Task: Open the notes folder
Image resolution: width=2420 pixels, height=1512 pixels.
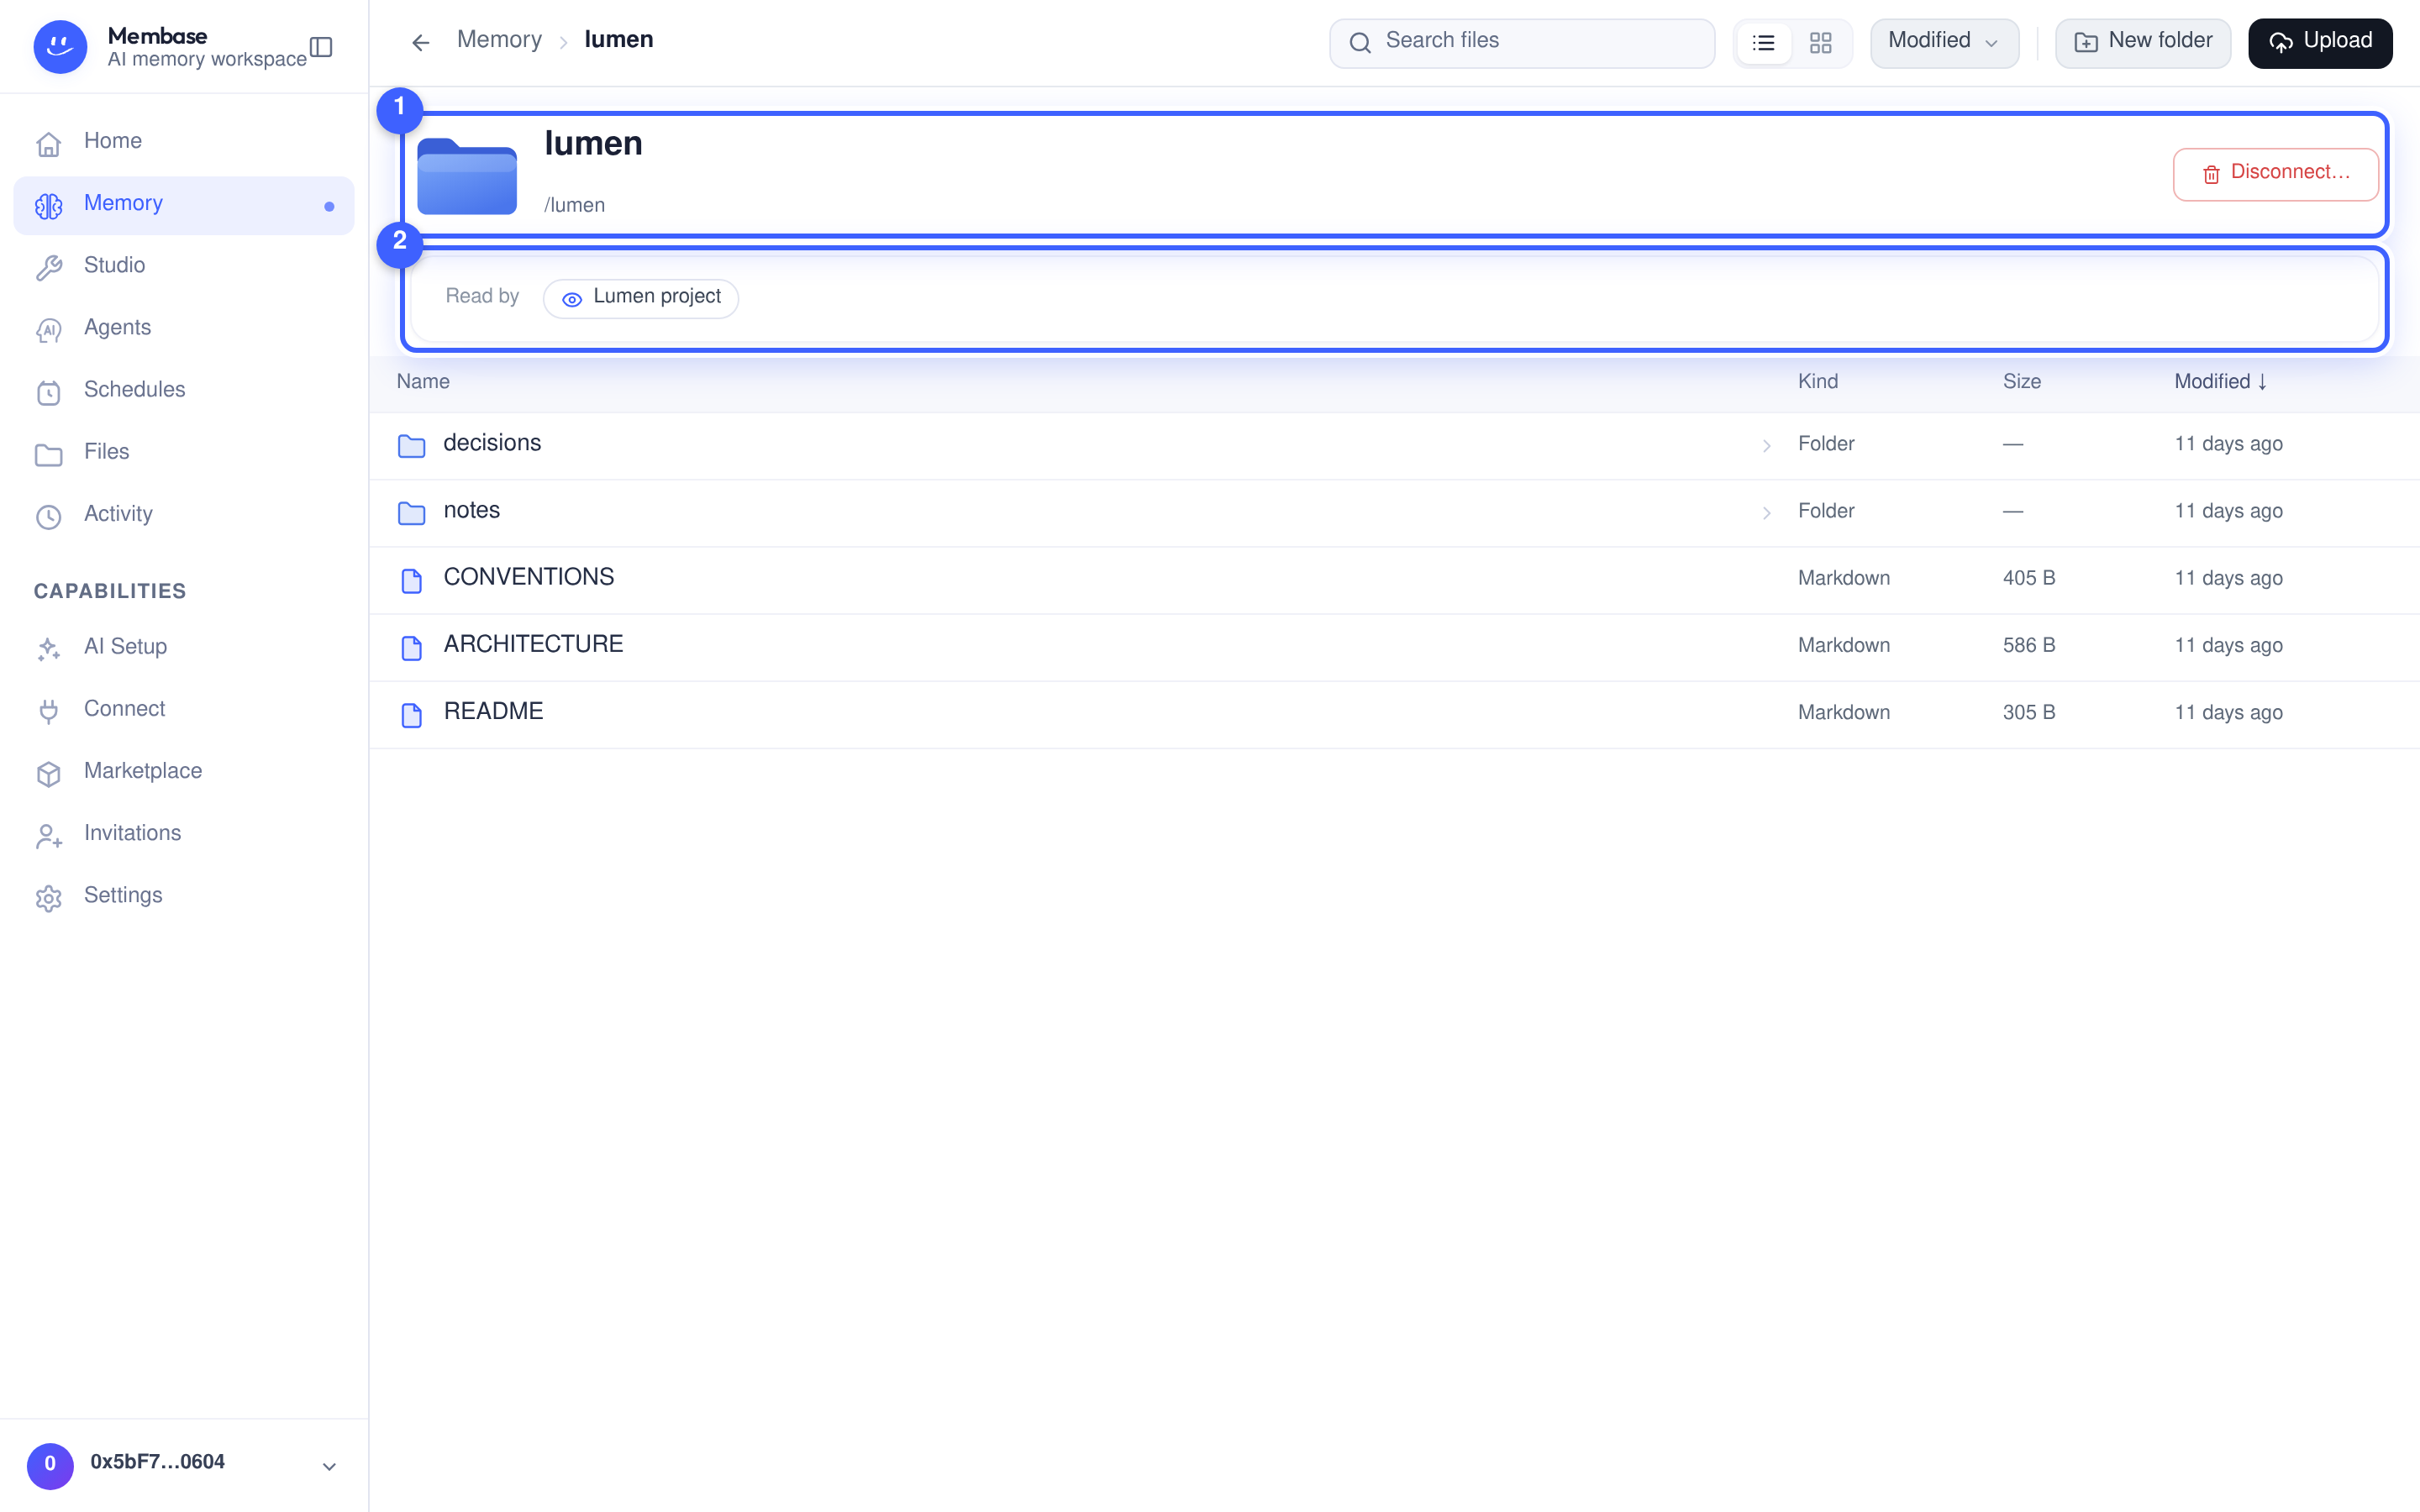Action: 1394,512
